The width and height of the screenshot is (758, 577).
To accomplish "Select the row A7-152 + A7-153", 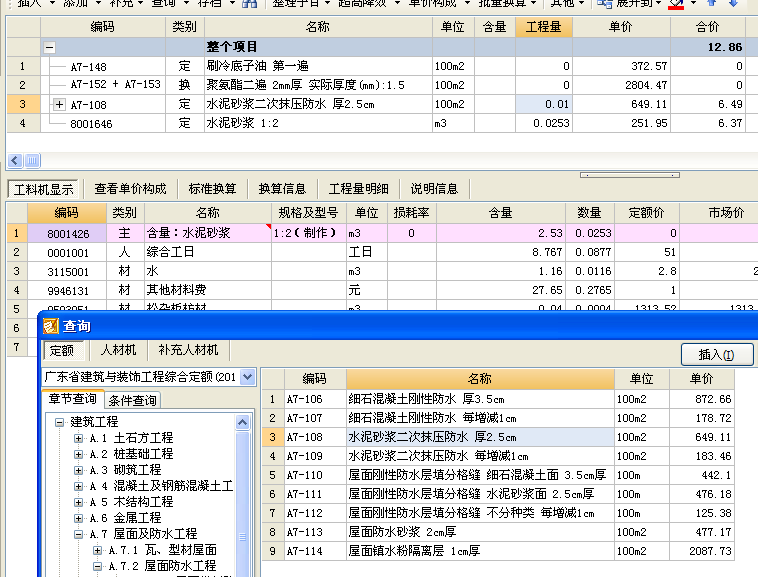I will [x=382, y=85].
